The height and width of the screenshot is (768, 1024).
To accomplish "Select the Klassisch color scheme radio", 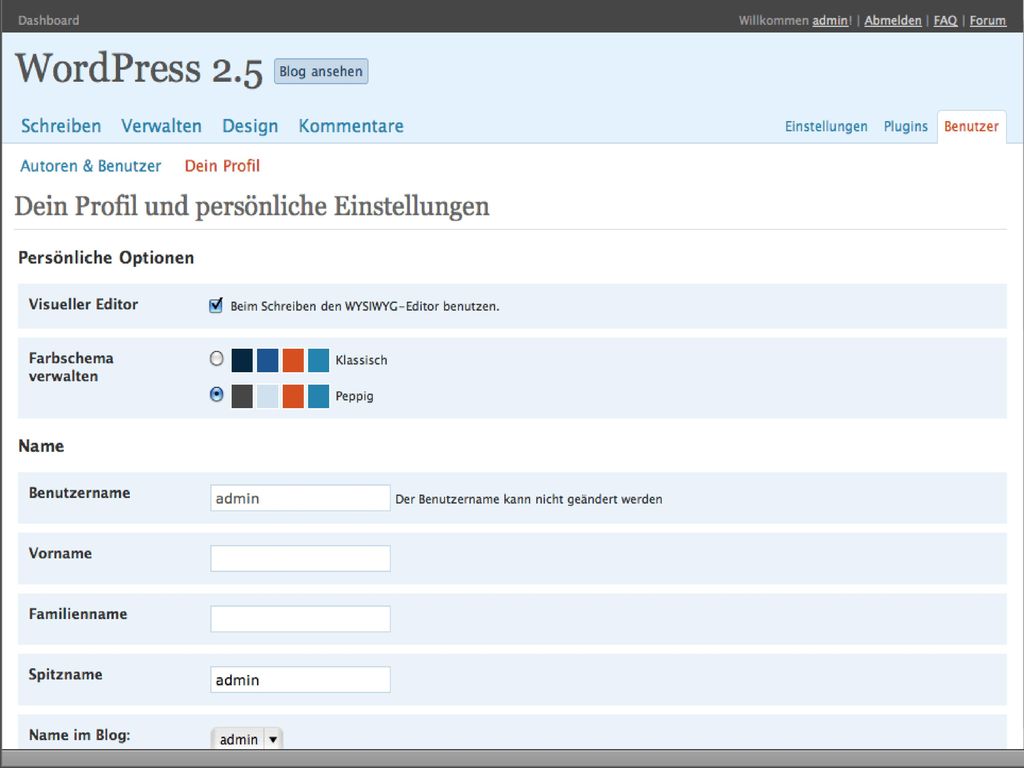I will [216, 359].
